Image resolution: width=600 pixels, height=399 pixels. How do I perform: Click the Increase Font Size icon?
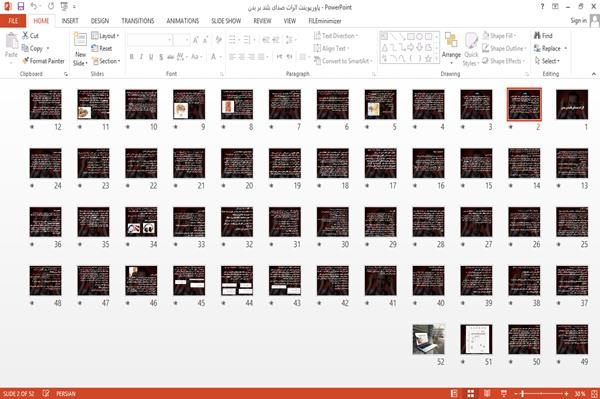pos(196,39)
